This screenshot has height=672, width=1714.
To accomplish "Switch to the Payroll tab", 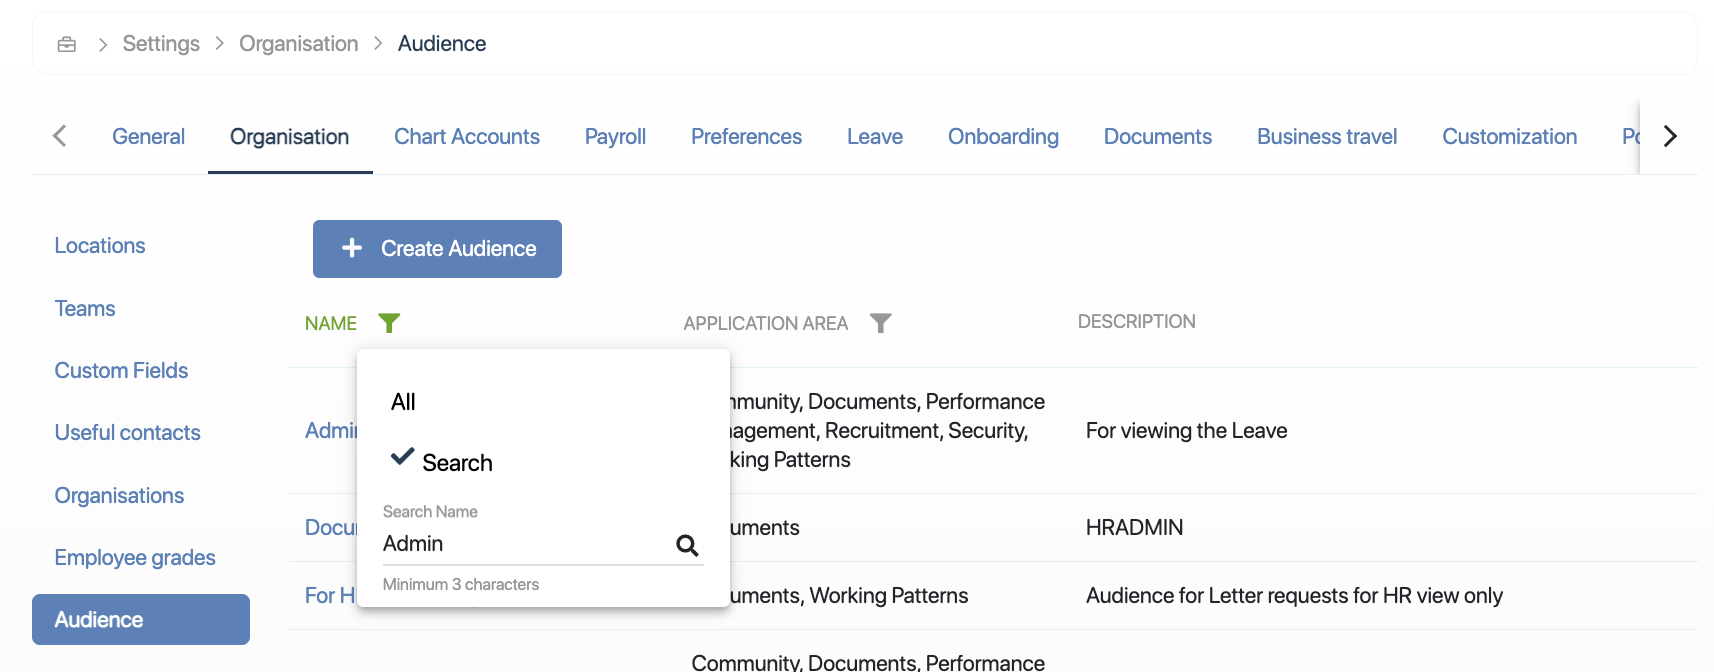I will [615, 137].
